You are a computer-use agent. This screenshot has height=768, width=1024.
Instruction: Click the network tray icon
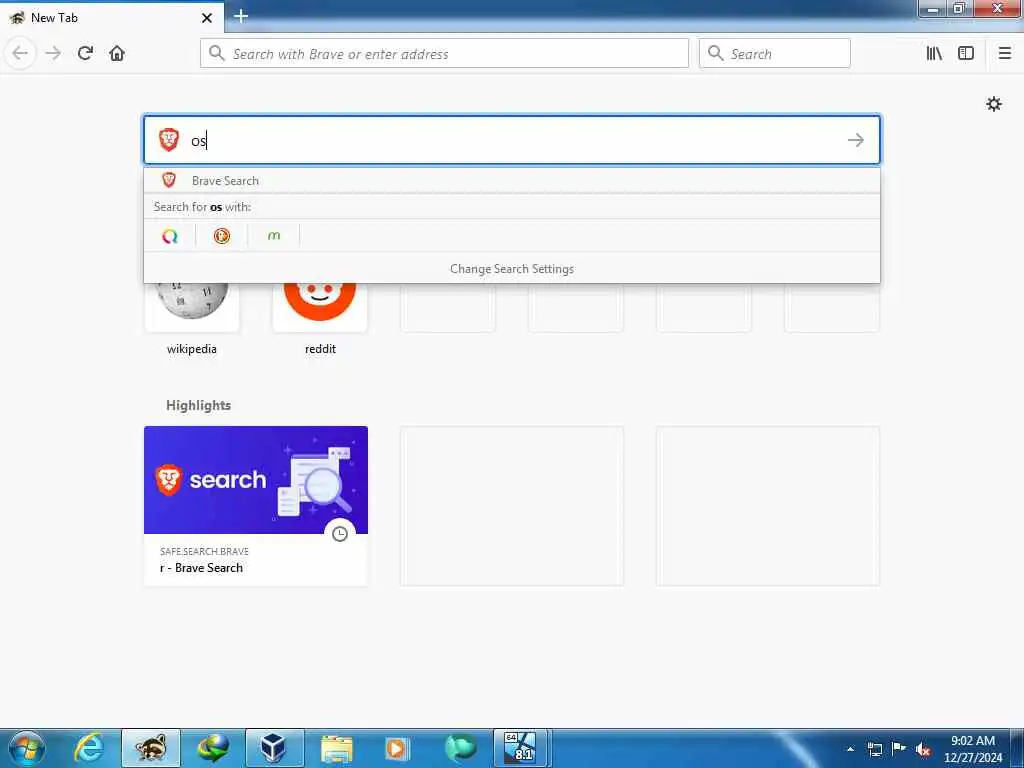[874, 749]
